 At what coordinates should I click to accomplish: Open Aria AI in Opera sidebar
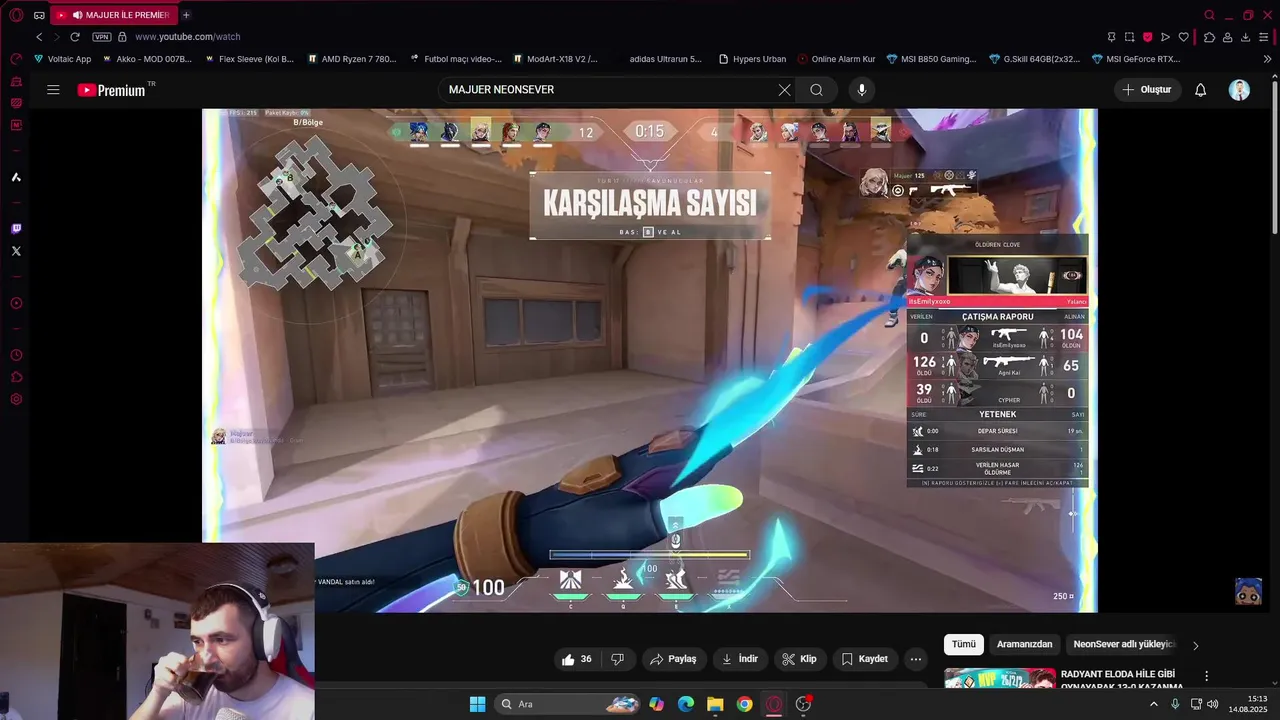click(x=16, y=177)
